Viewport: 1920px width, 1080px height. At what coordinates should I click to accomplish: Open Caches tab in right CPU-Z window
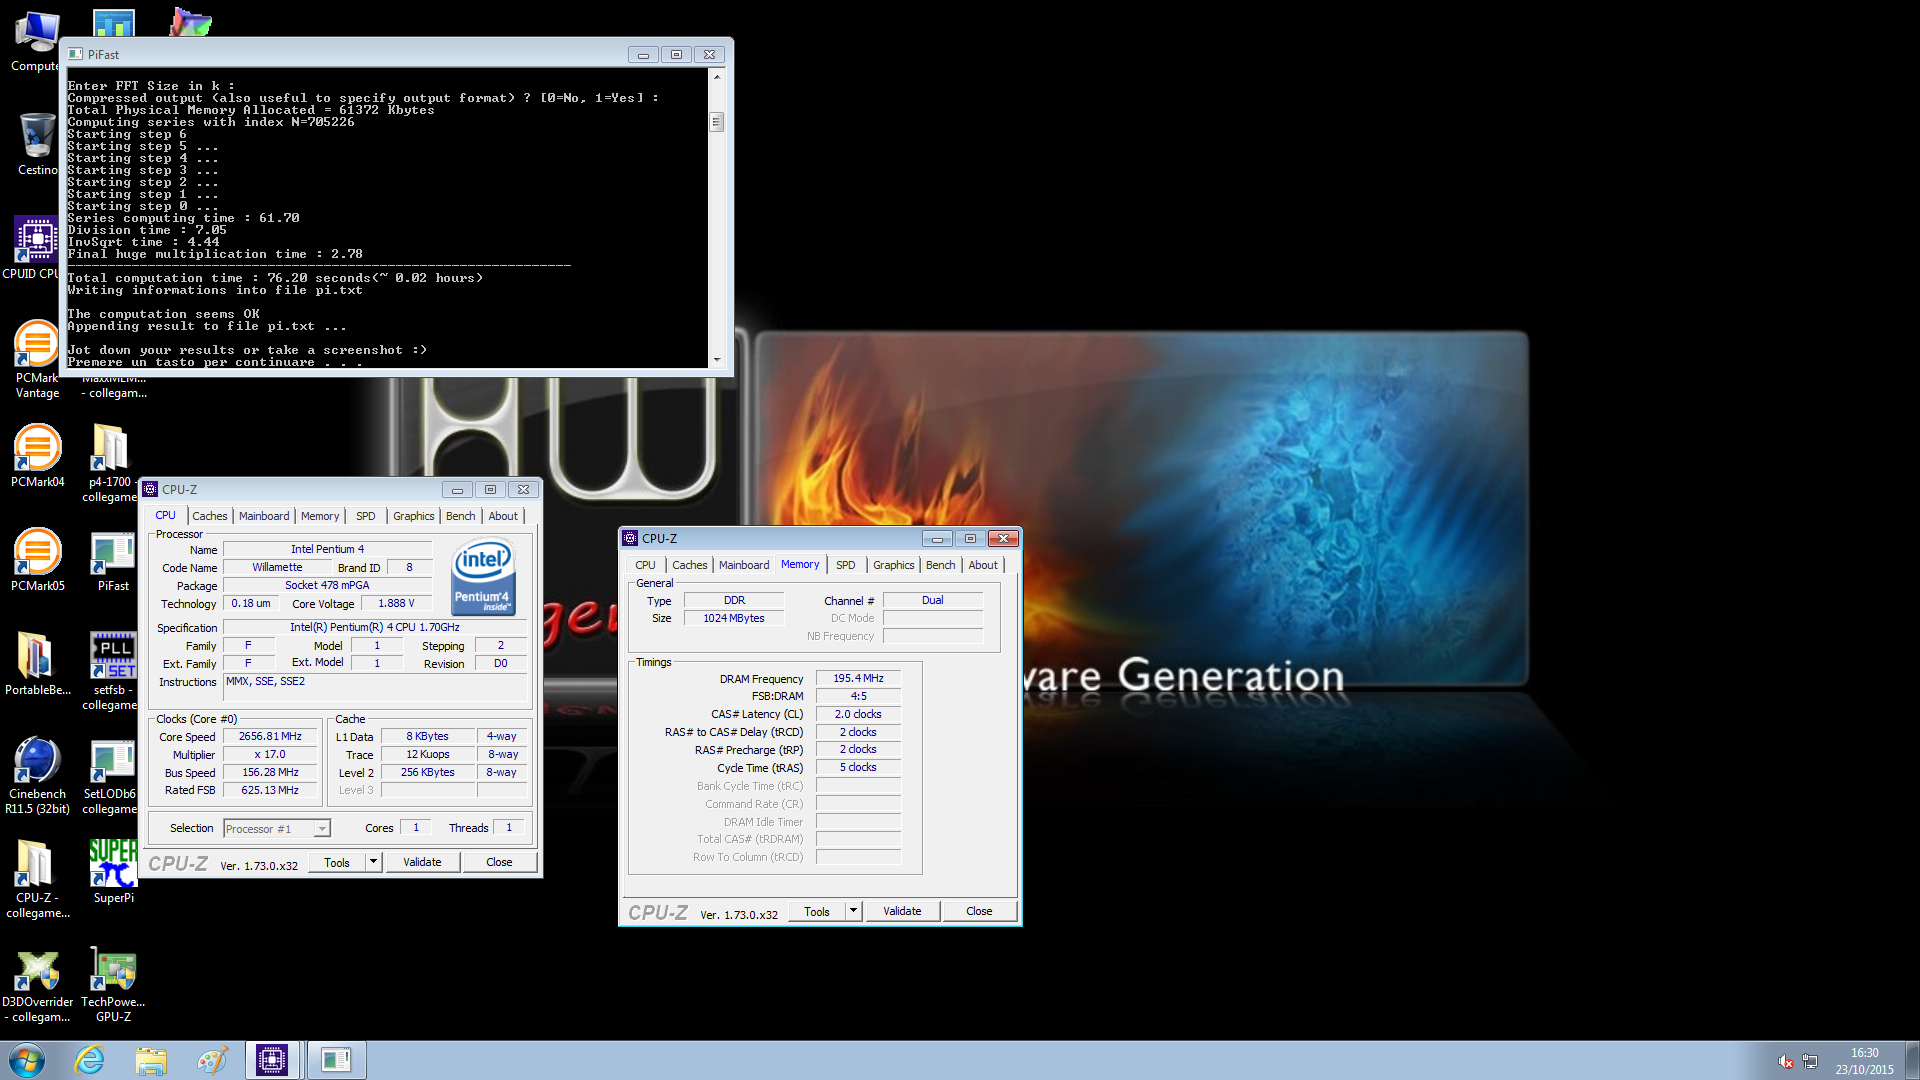coord(690,565)
